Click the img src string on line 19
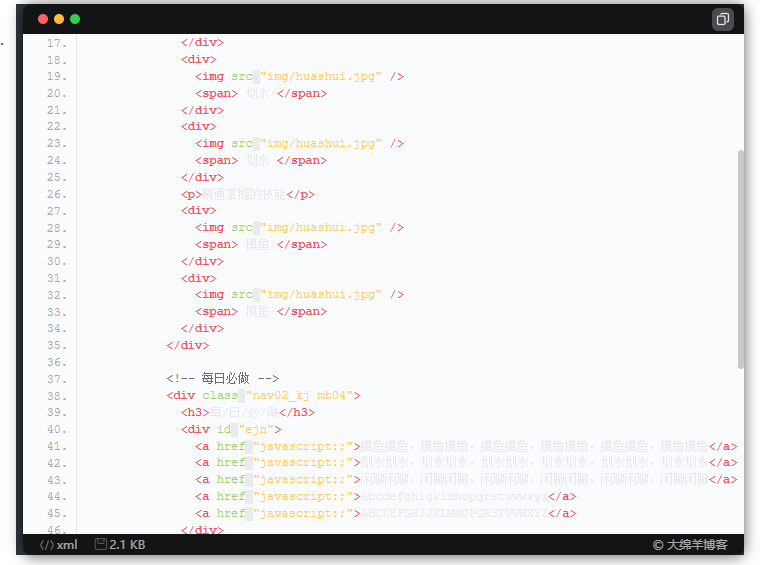The image size is (769, 565). [321, 77]
